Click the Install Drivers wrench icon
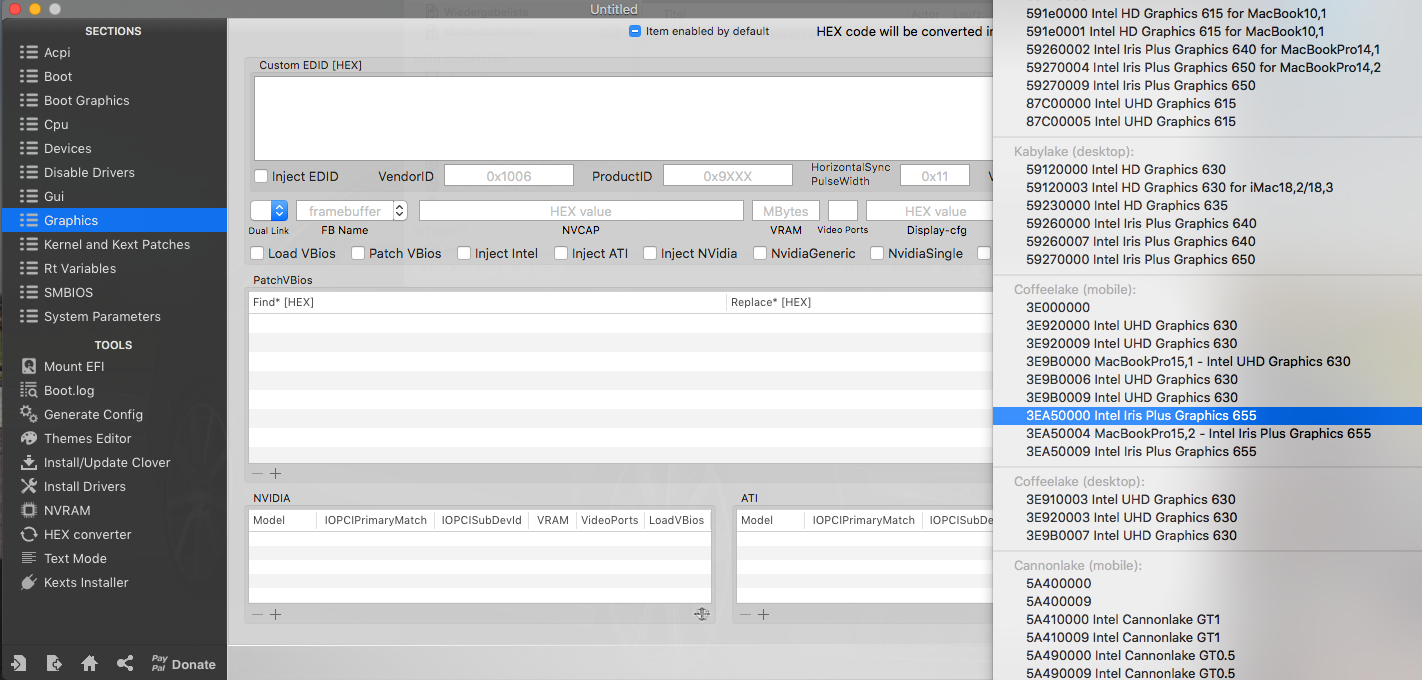 tap(28, 486)
